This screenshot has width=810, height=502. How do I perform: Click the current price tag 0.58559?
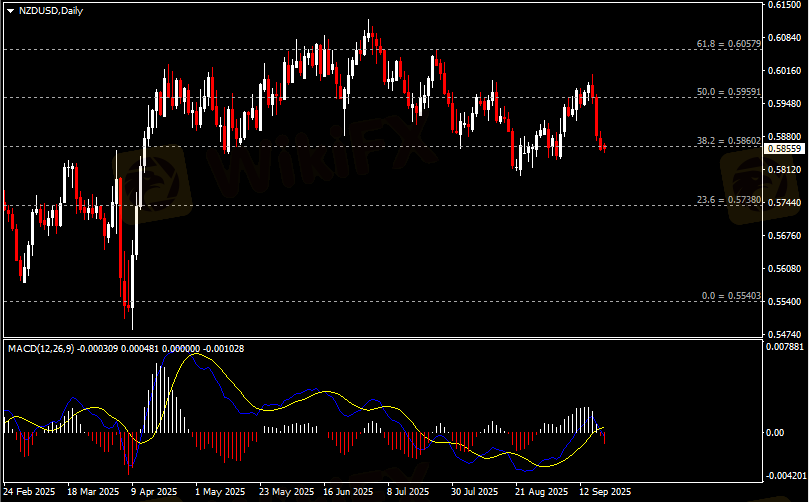click(x=786, y=148)
